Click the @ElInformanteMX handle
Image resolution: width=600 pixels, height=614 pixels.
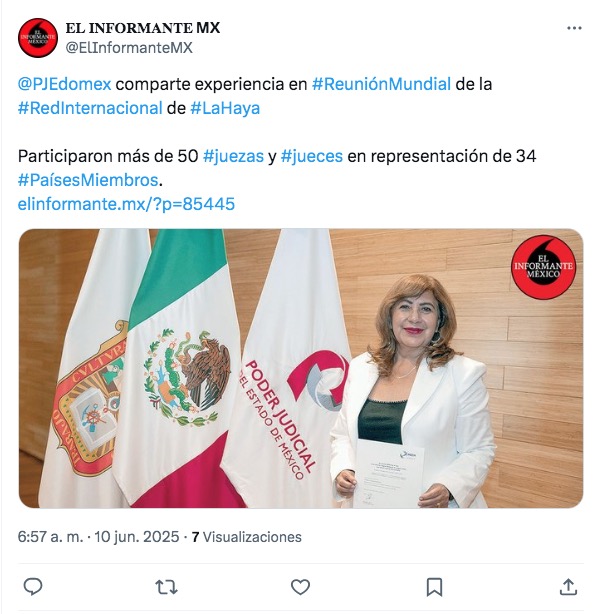pos(129,48)
